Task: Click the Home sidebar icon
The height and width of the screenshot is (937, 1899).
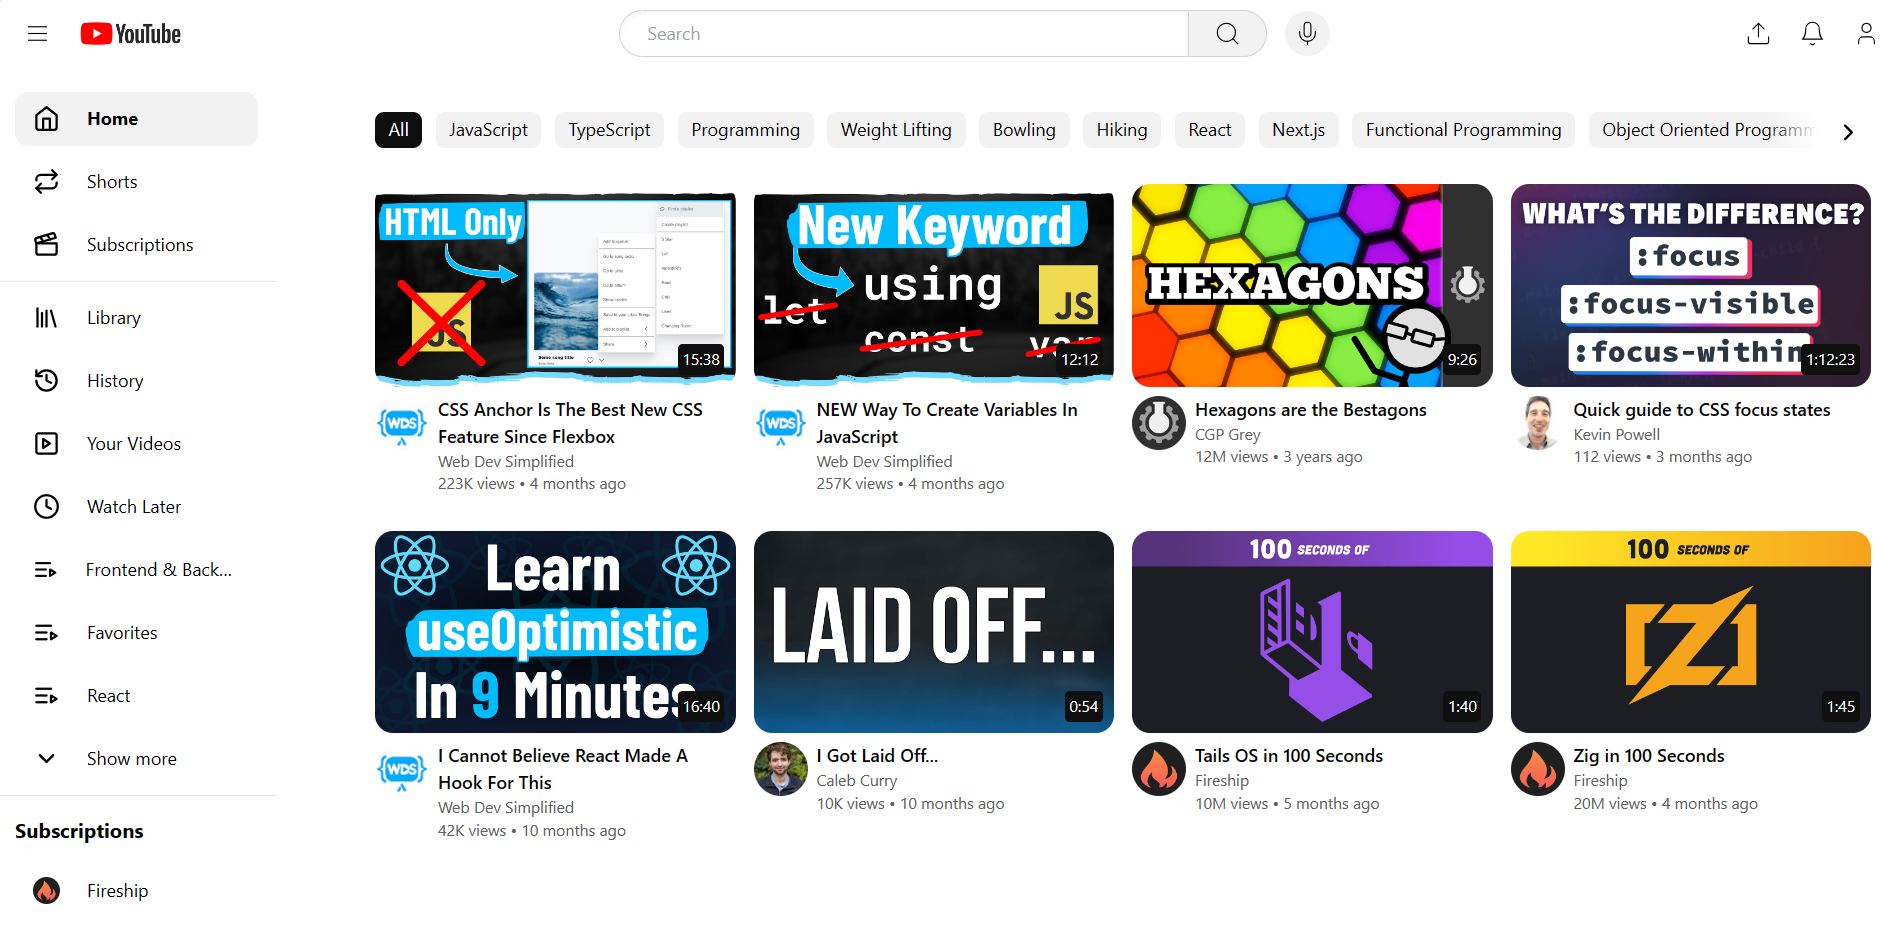Action: click(46, 119)
